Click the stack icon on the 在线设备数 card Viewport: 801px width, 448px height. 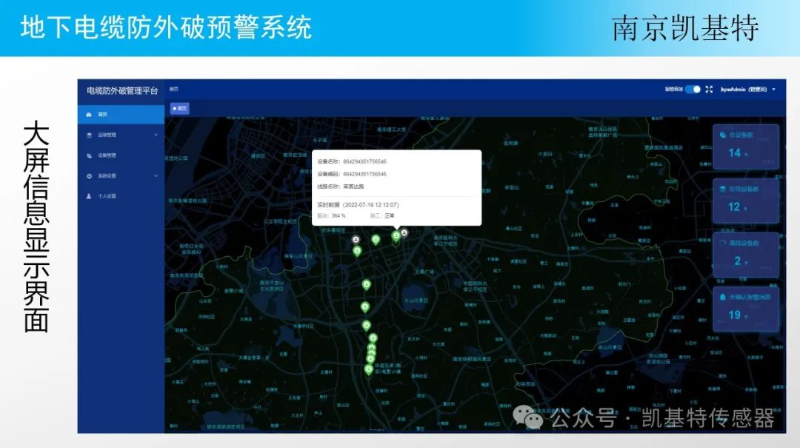coord(722,189)
